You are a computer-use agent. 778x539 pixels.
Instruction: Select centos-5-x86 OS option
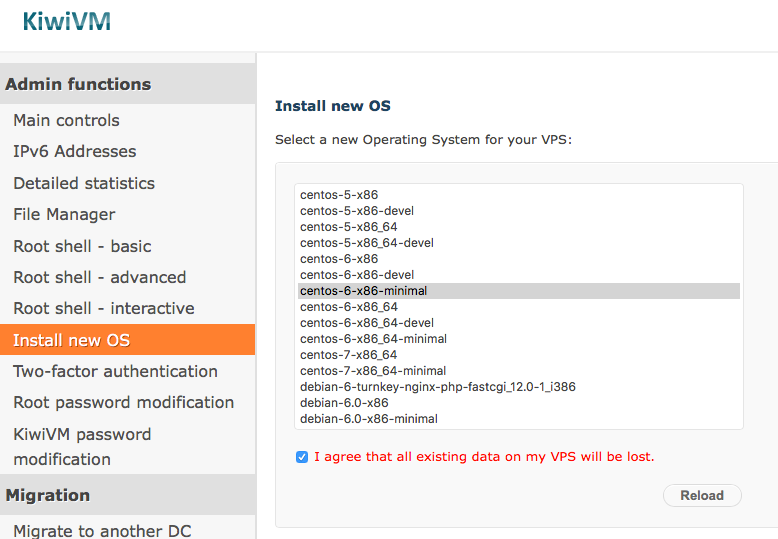tap(519, 195)
